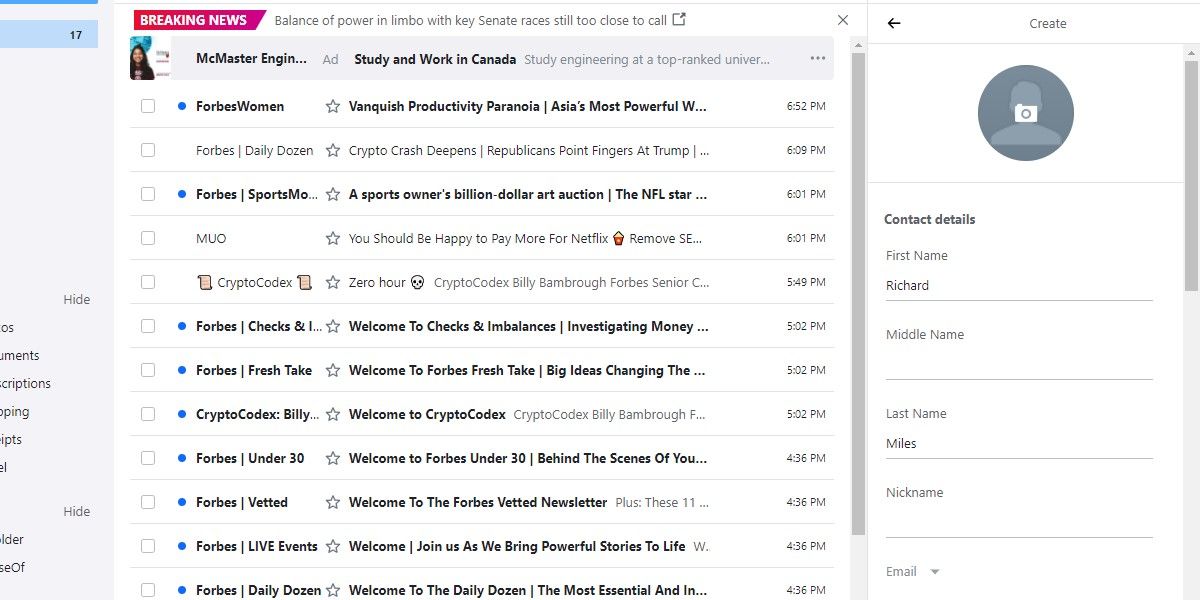
Task: Click camera icon to add contact photo
Action: [1026, 112]
